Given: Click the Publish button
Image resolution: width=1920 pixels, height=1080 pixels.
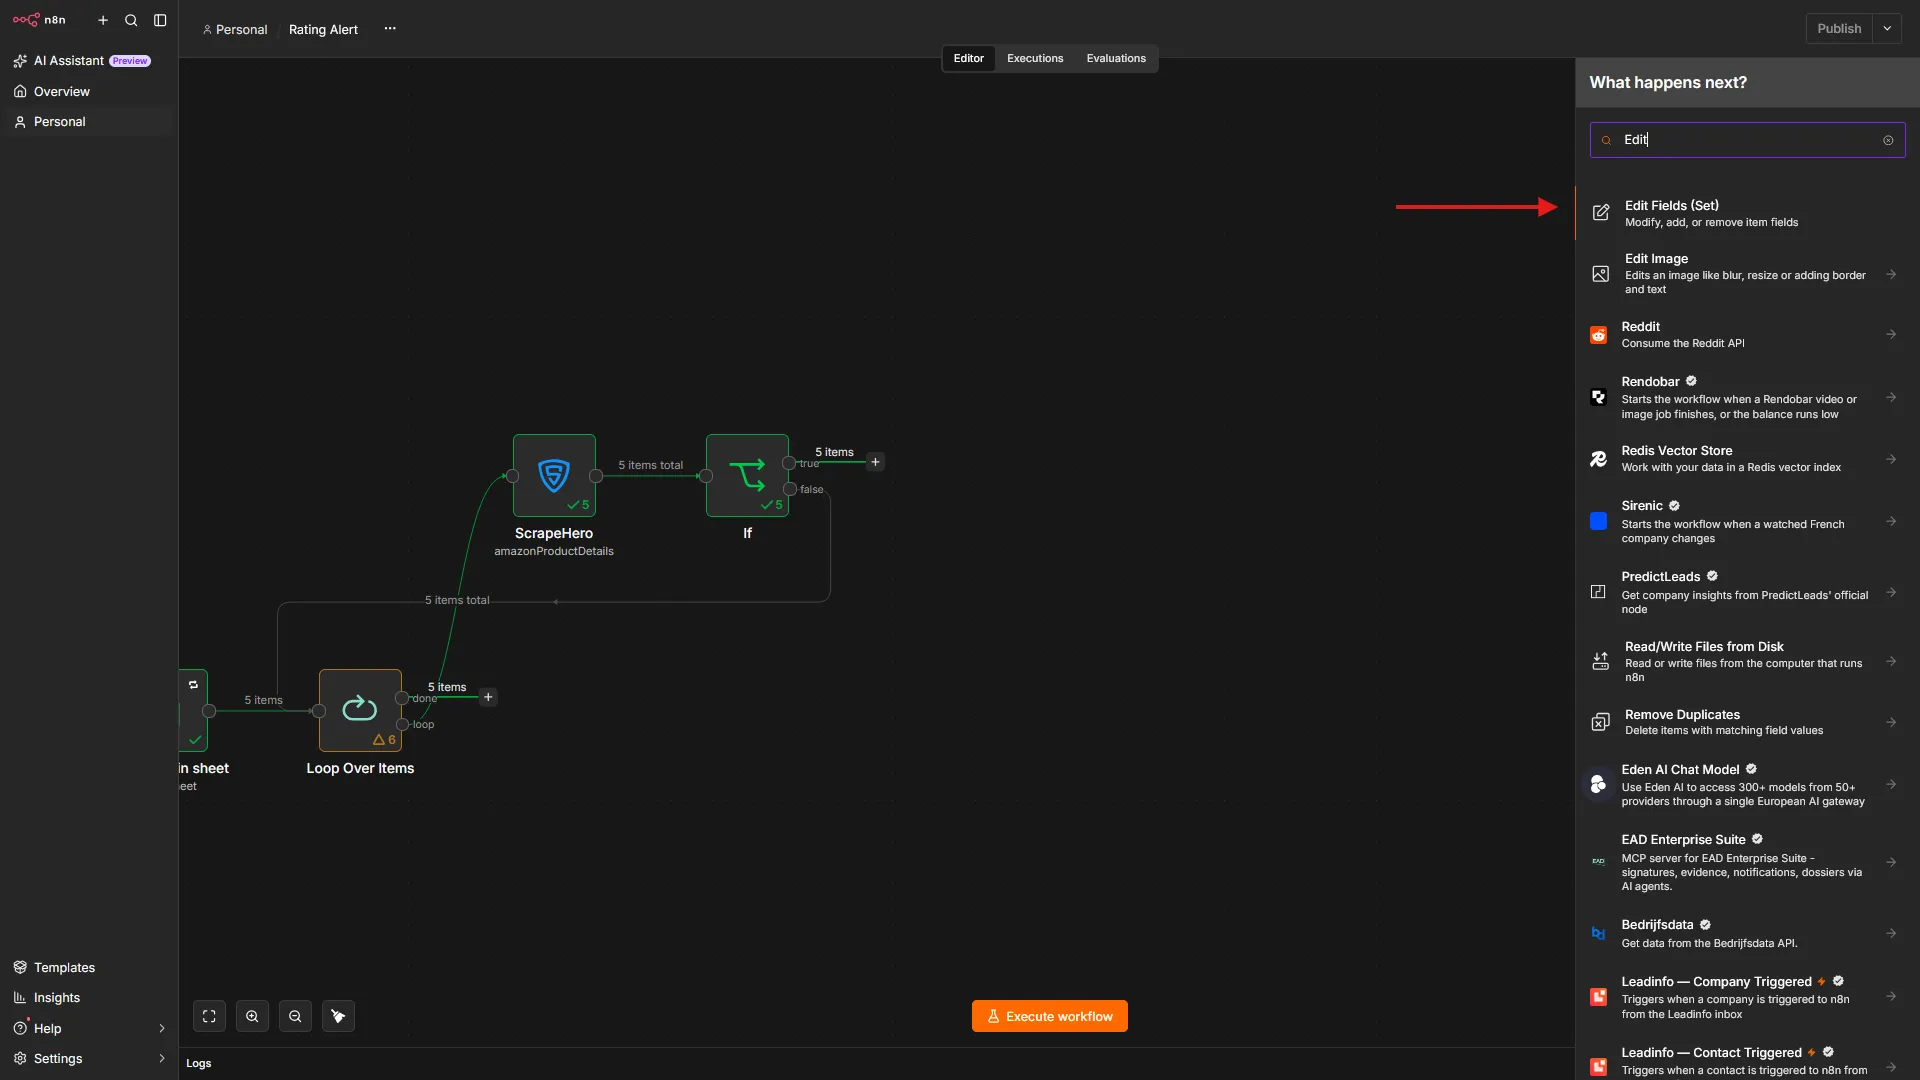Looking at the screenshot, I should pos(1839,29).
